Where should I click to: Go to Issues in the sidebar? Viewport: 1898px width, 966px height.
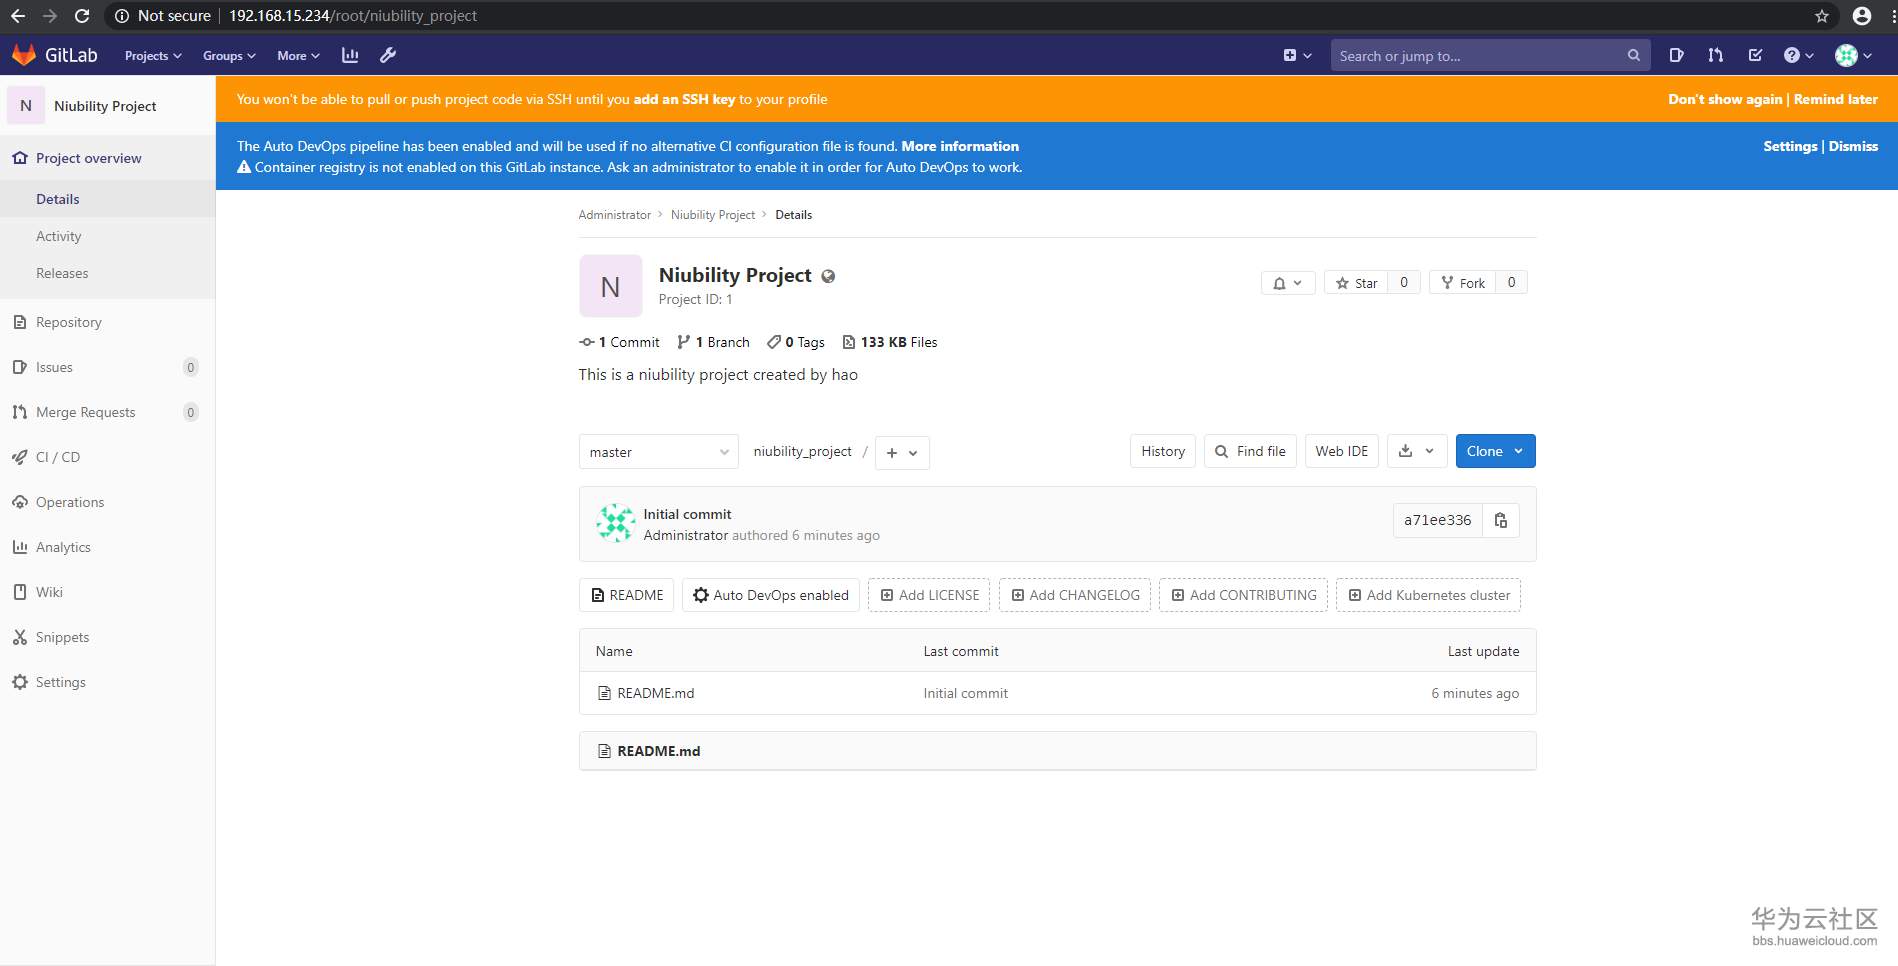[x=107, y=367]
